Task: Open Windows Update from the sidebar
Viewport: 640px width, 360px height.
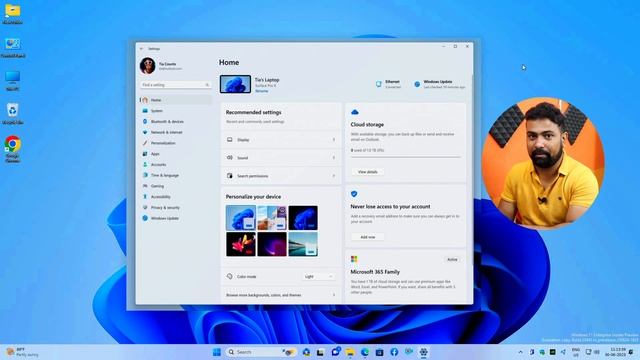Action: pos(176,218)
